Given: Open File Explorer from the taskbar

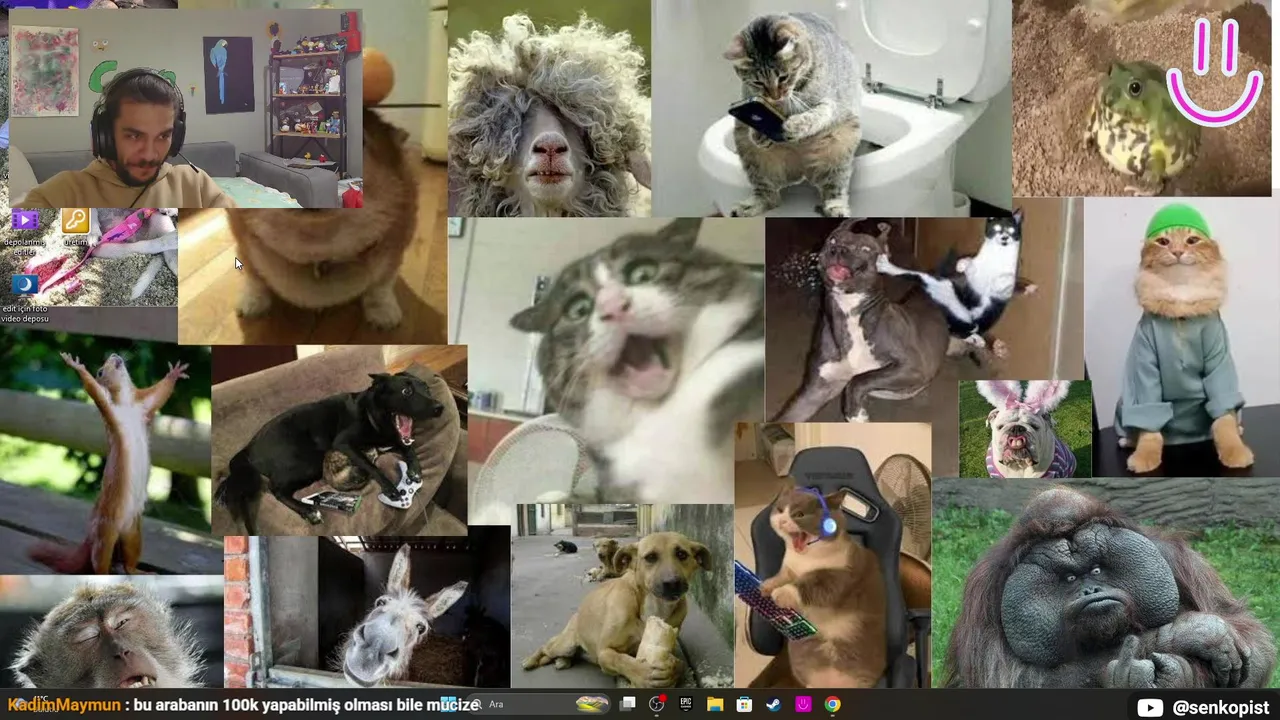Looking at the screenshot, I should click(x=715, y=705).
